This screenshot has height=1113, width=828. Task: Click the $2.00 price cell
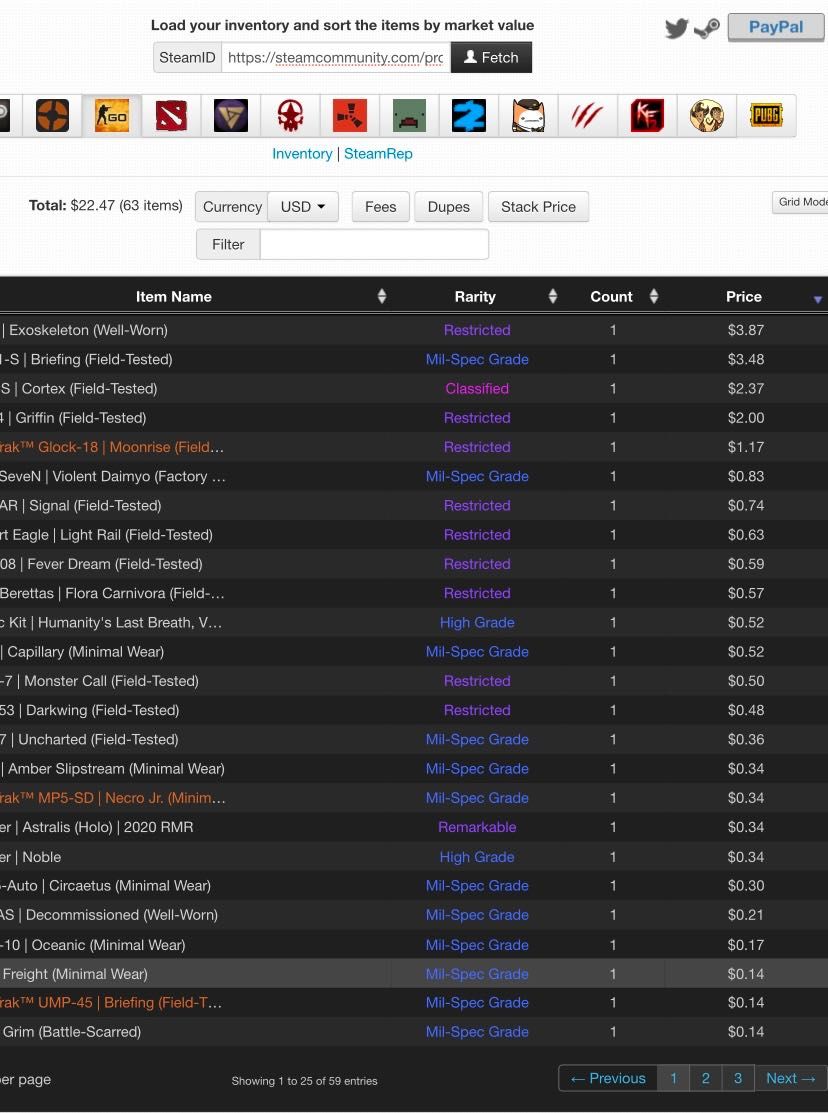coord(746,418)
